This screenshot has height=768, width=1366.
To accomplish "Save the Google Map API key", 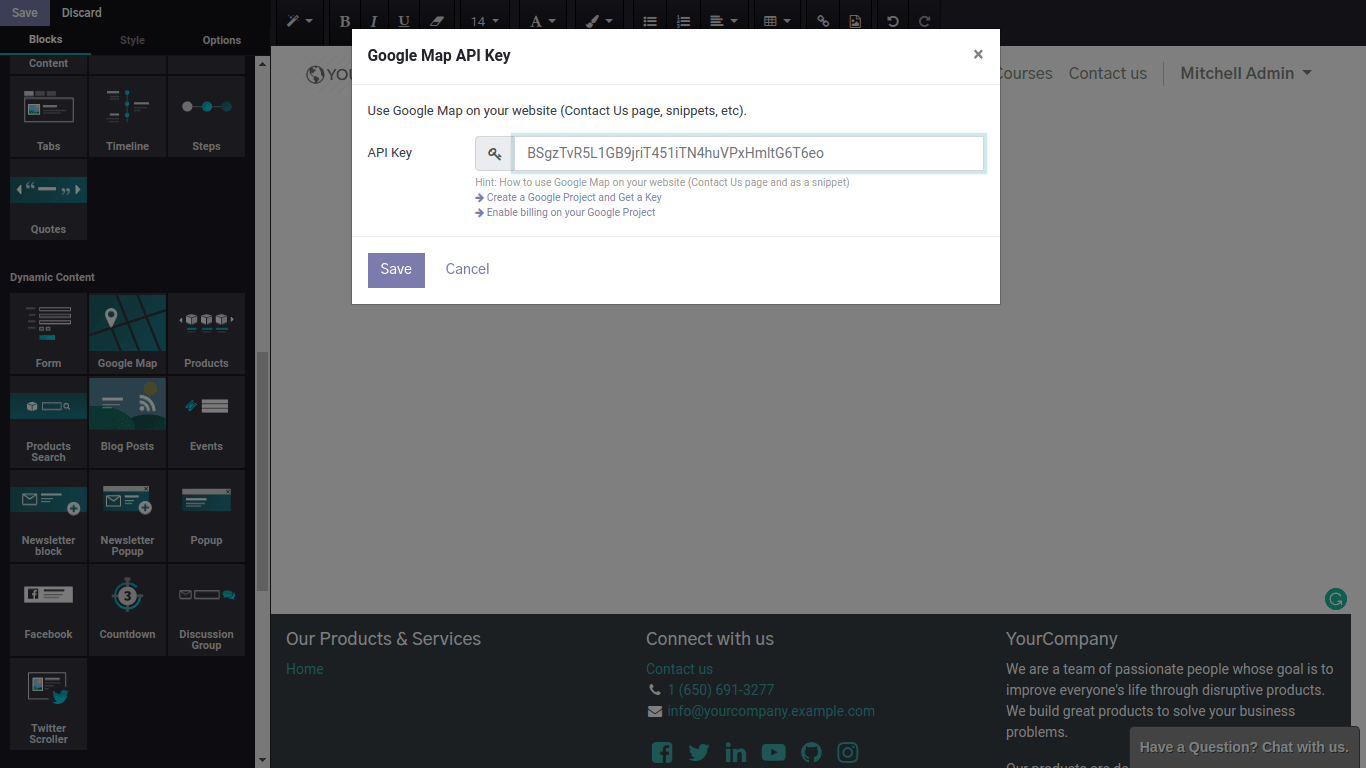I will [396, 269].
